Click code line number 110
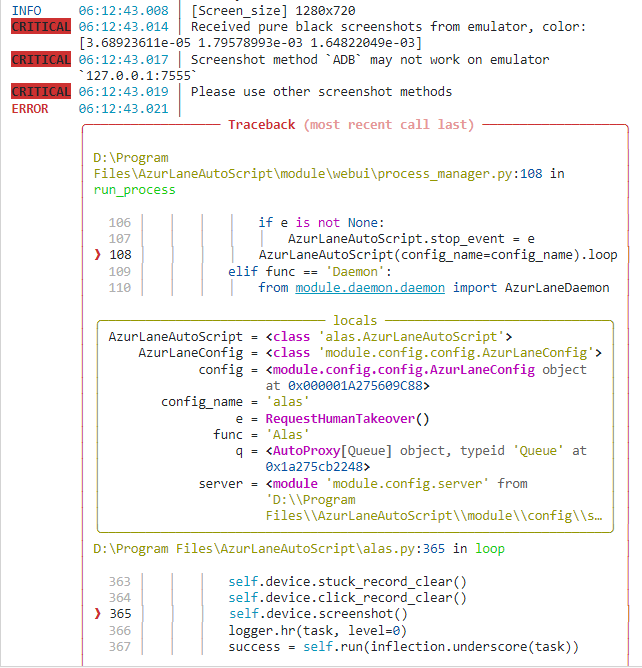The width and height of the screenshot is (642, 668). coord(120,288)
